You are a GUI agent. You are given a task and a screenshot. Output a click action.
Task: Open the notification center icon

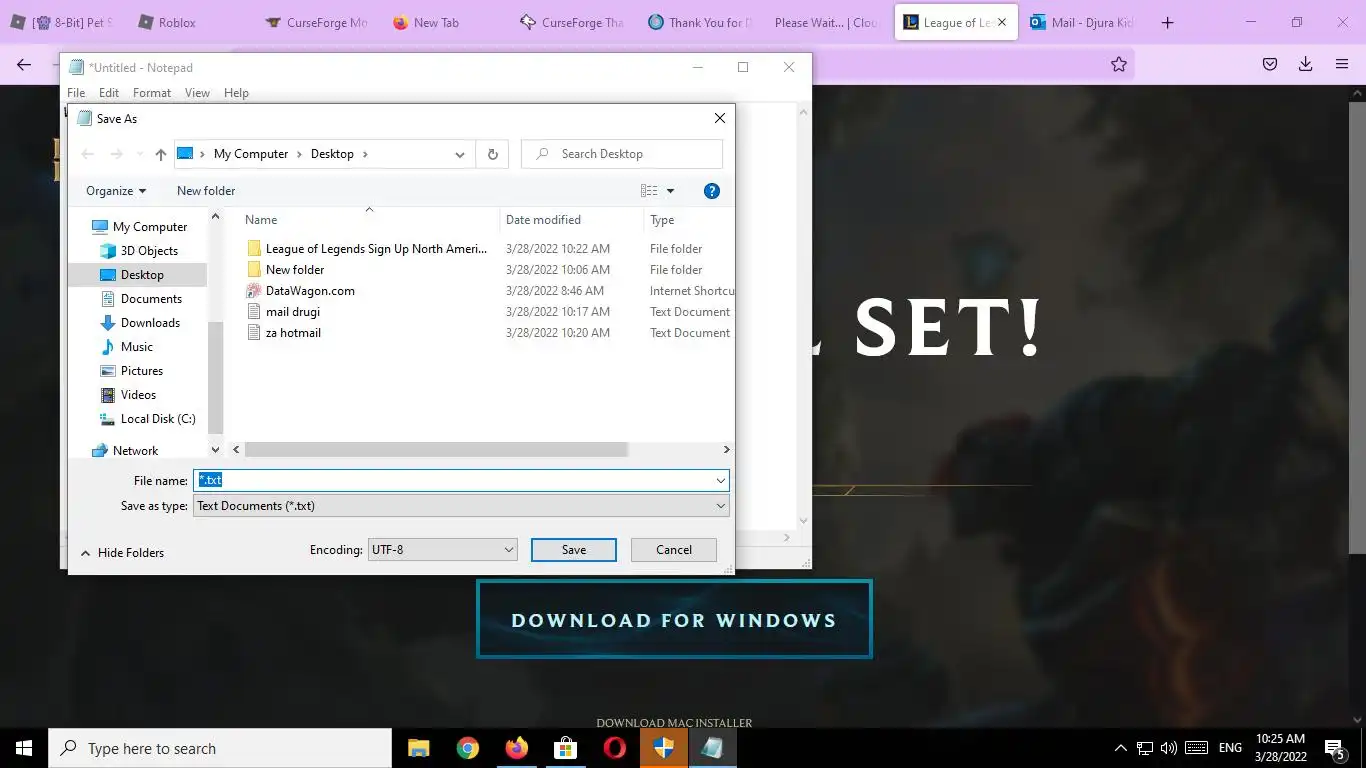pos(1334,748)
